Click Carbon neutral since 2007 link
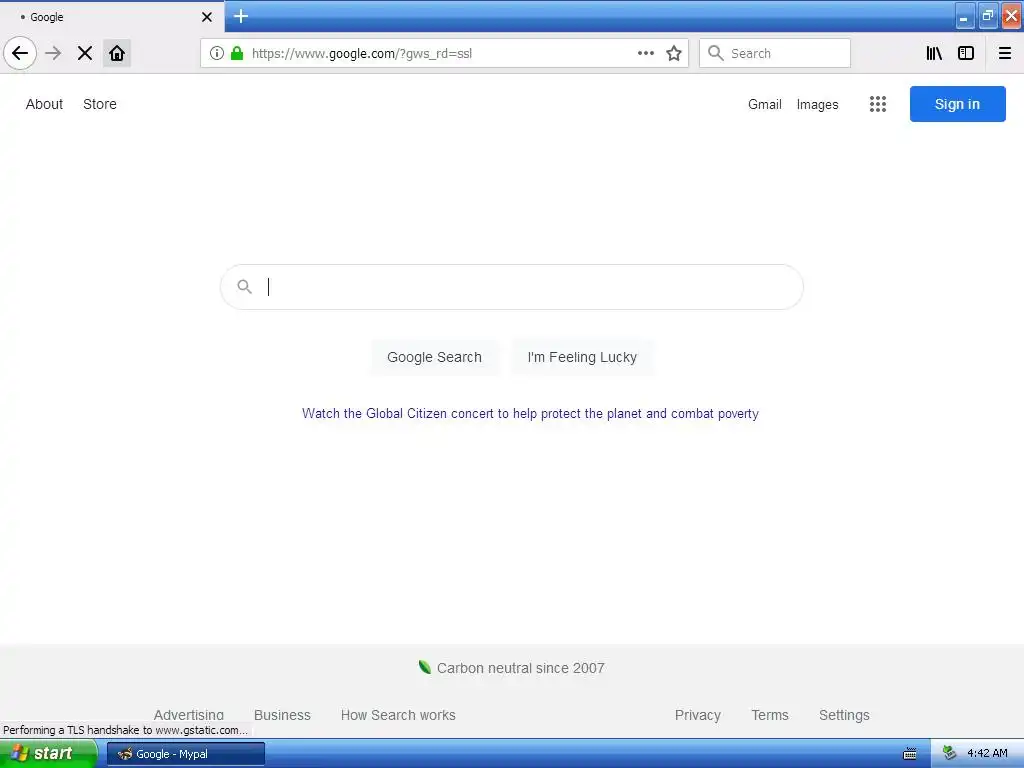 (520, 668)
